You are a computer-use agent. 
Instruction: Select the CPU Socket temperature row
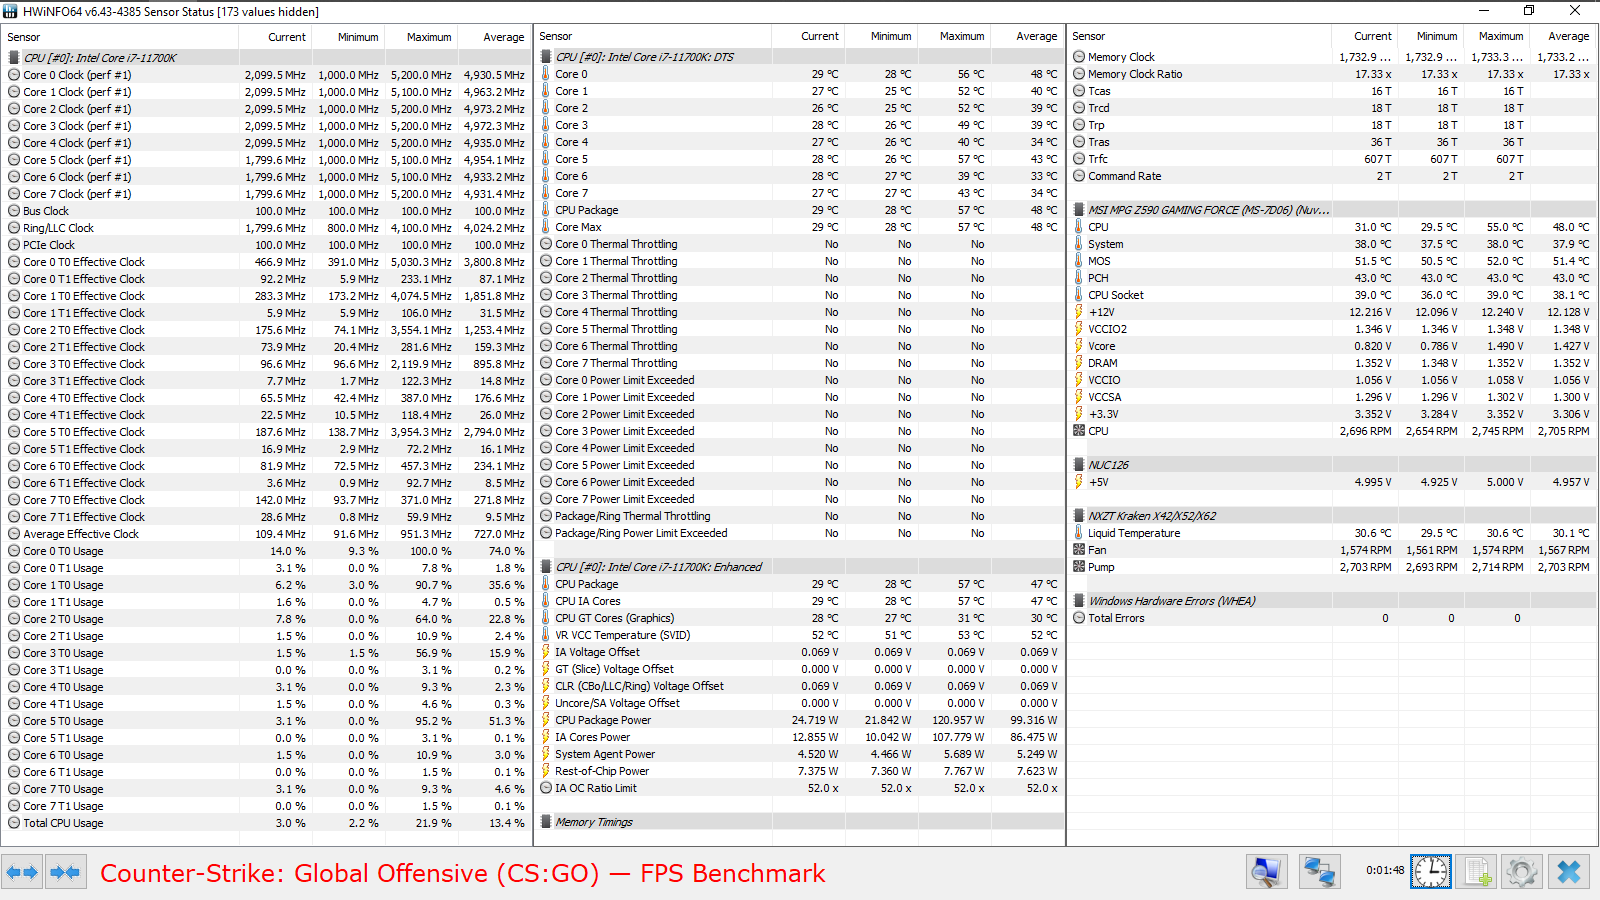tap(1332, 295)
